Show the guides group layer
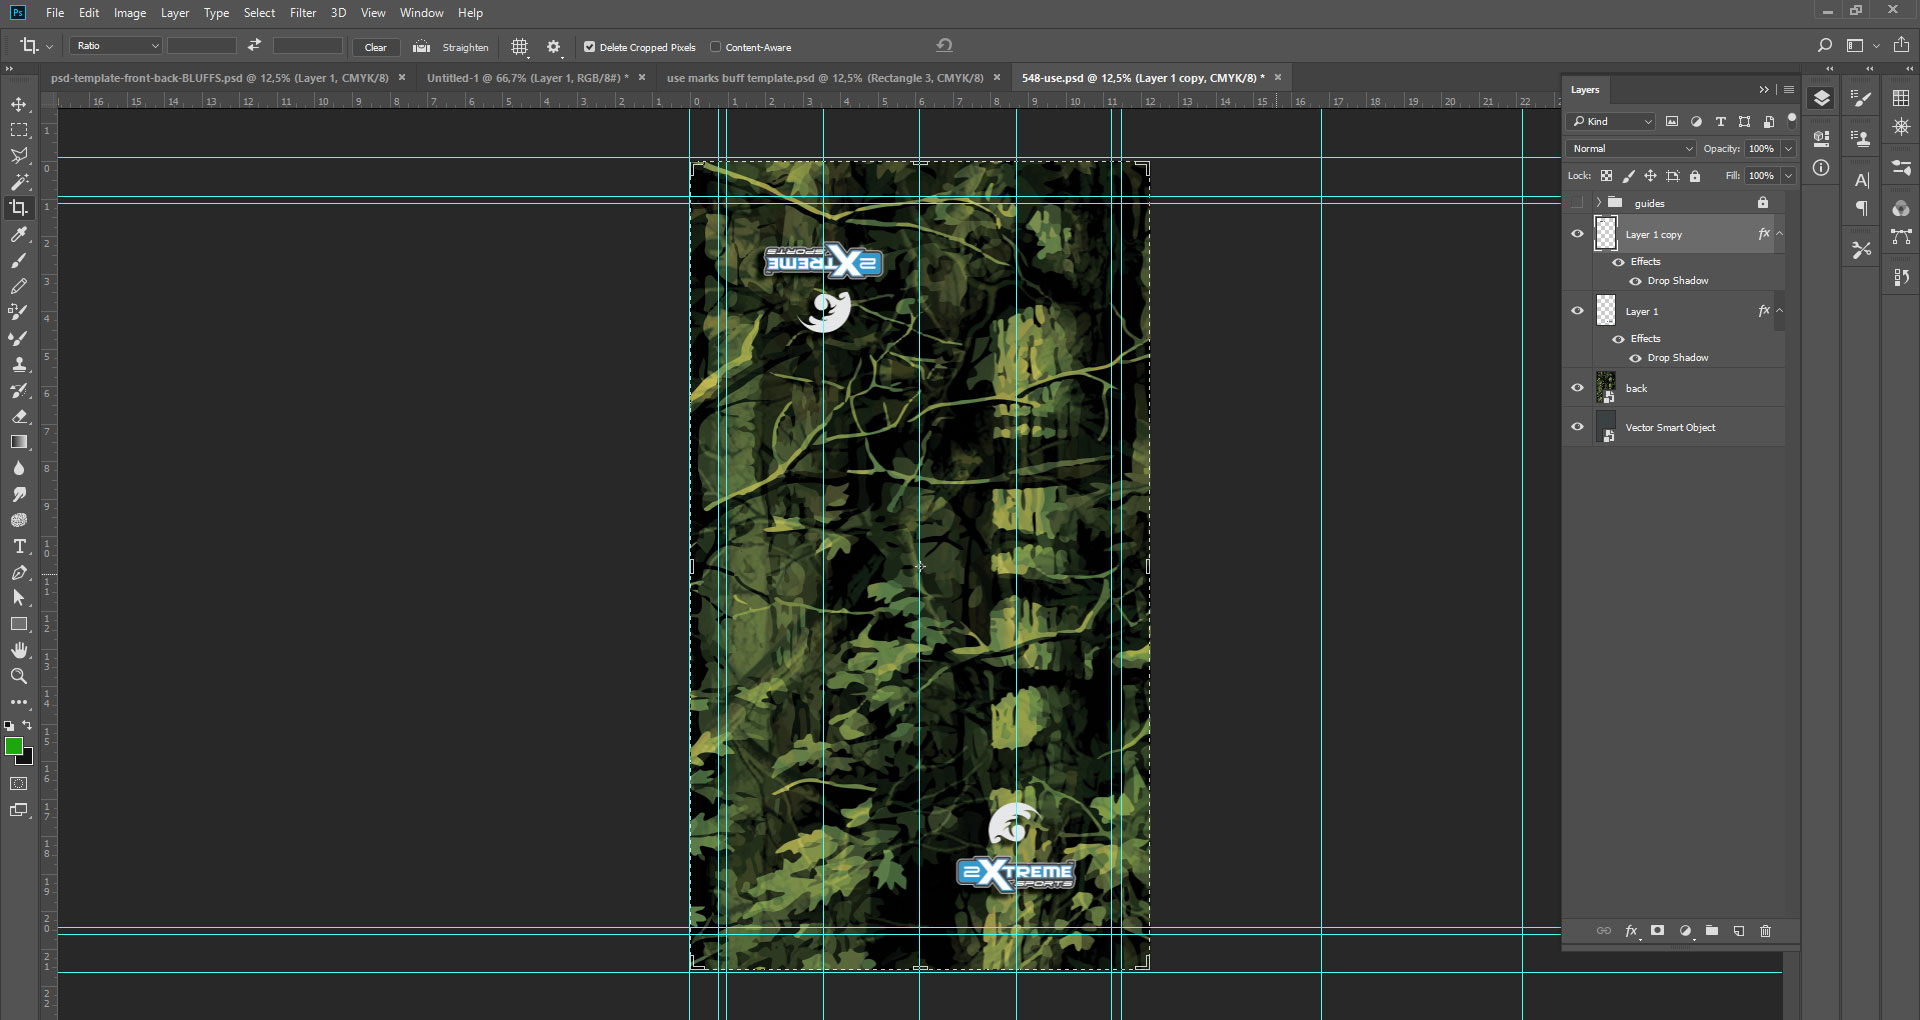The image size is (1920, 1020). click(1577, 203)
